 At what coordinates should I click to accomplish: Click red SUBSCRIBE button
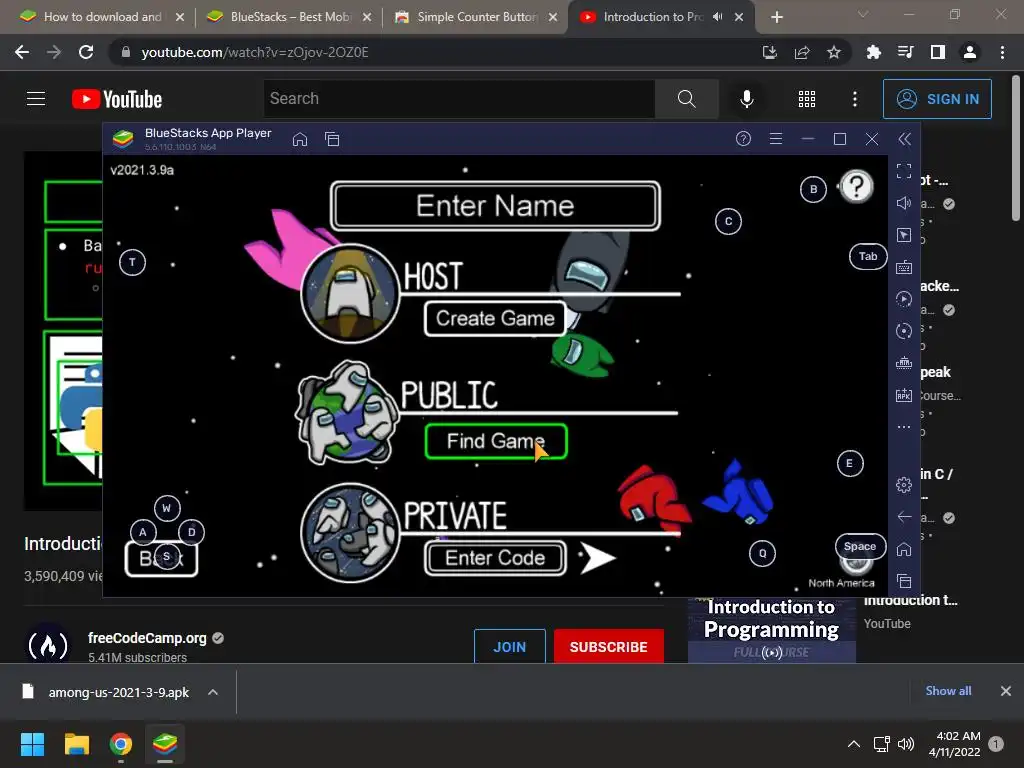(x=609, y=647)
